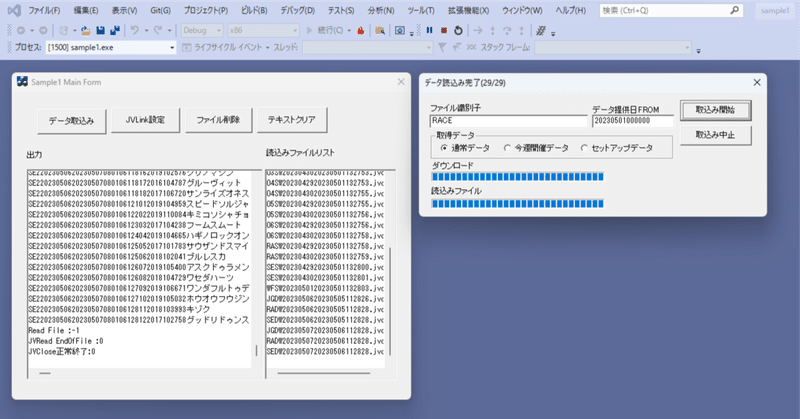Image resolution: width=800 pixels, height=419 pixels.
Task: Open the 拡張機能(X) menu
Action: pos(468,10)
